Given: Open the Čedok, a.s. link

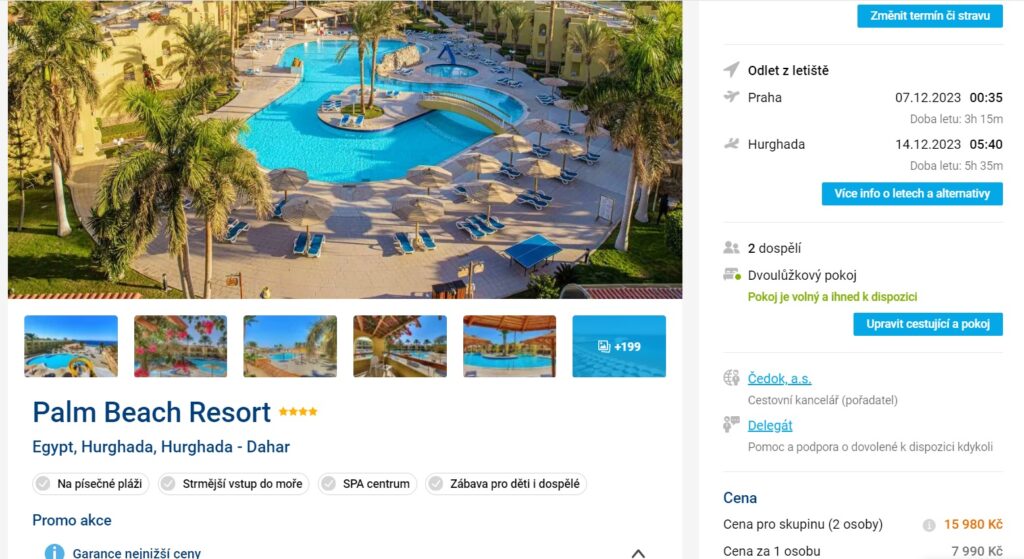Looking at the screenshot, I should 780,379.
